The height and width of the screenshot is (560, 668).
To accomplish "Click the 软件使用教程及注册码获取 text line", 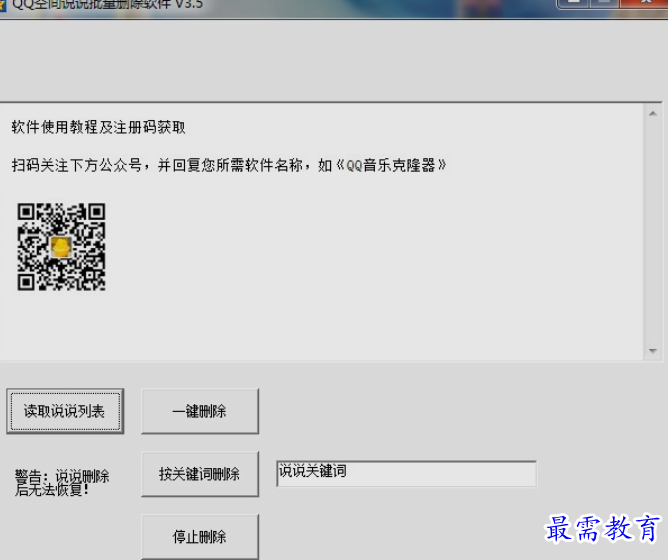I will click(x=98, y=127).
